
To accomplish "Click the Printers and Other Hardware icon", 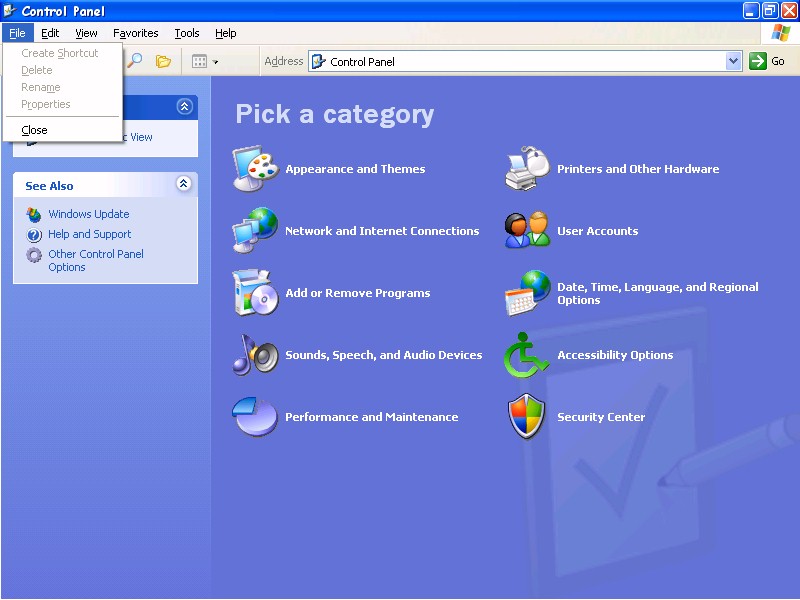I will point(528,168).
